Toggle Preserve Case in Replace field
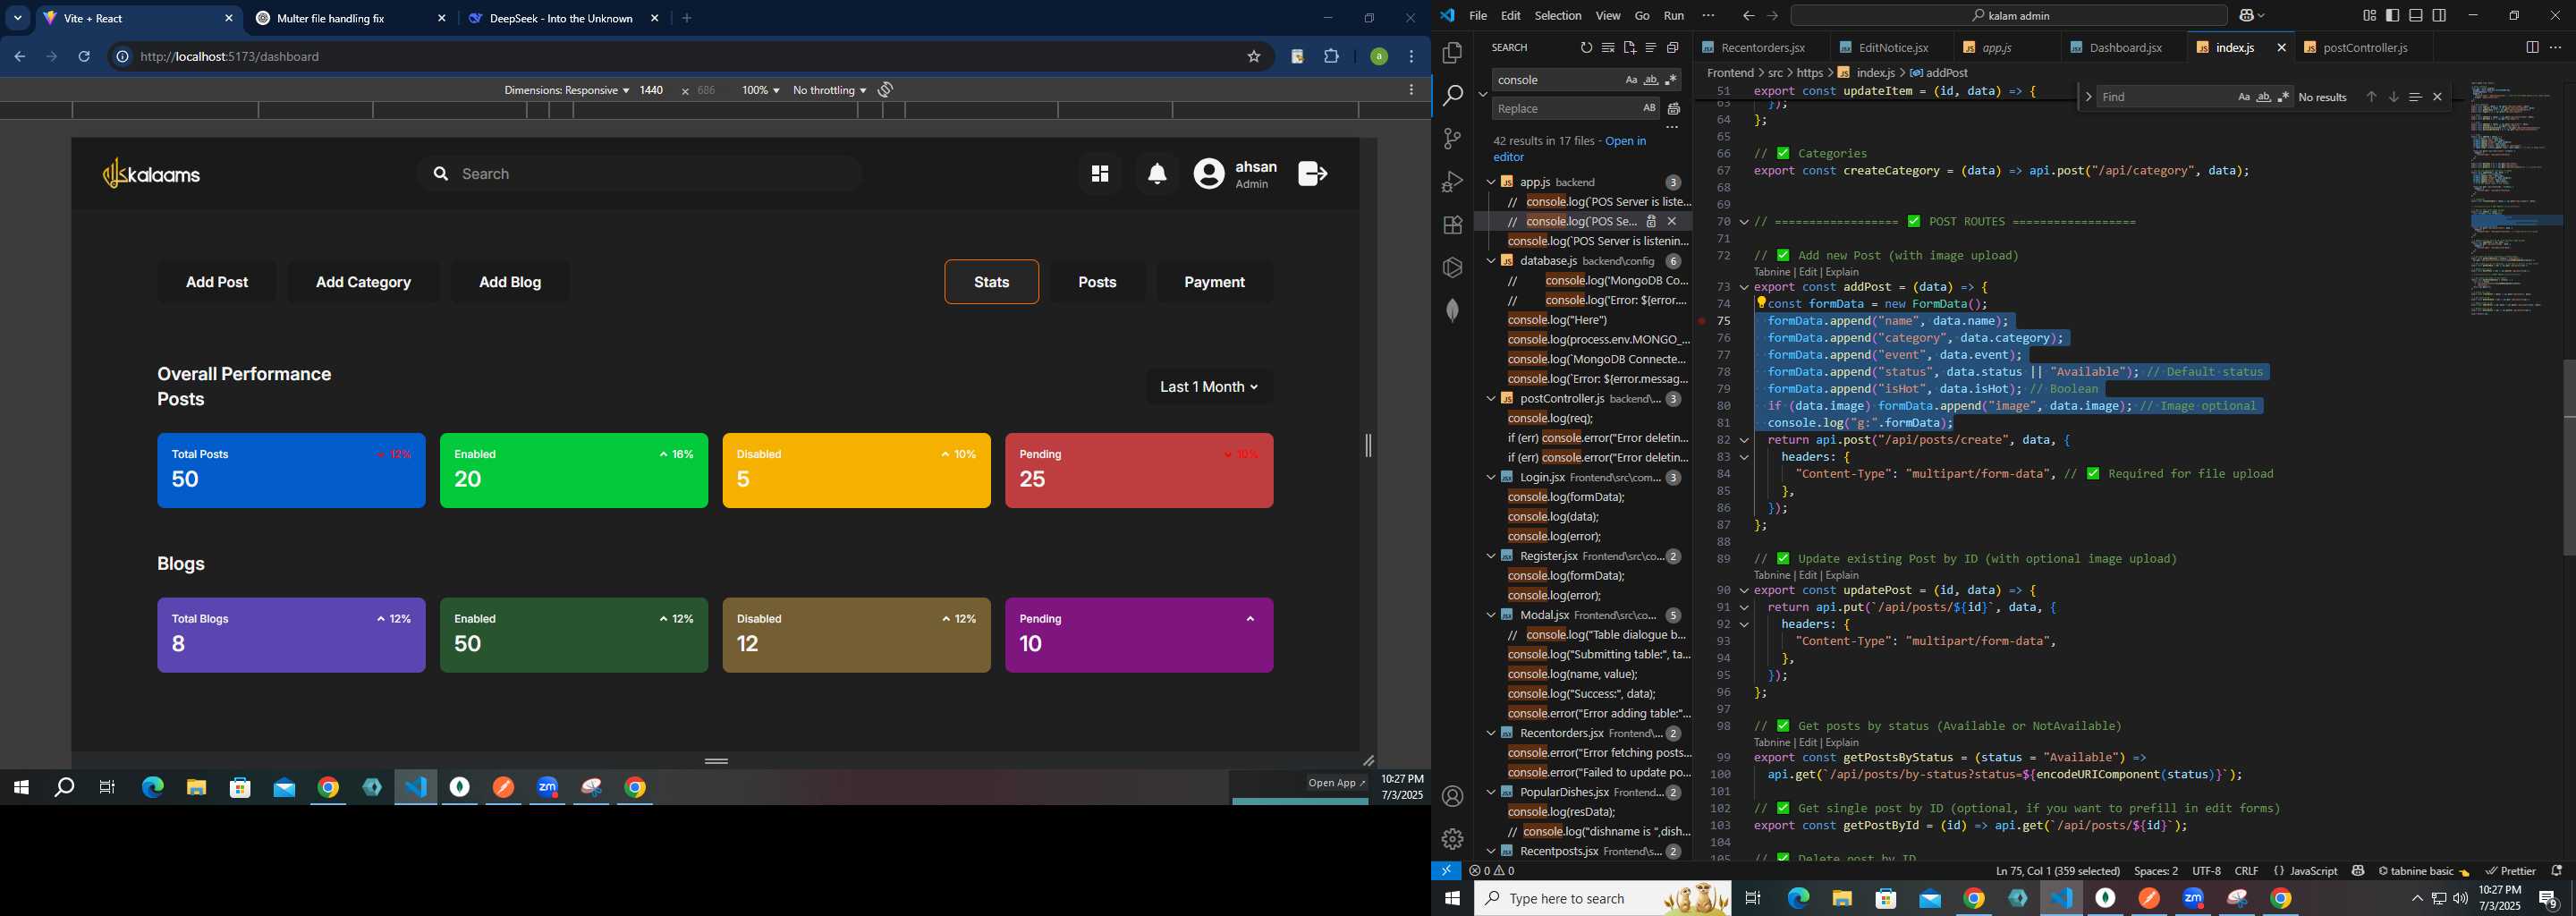The width and height of the screenshot is (2576, 916). tap(1649, 108)
